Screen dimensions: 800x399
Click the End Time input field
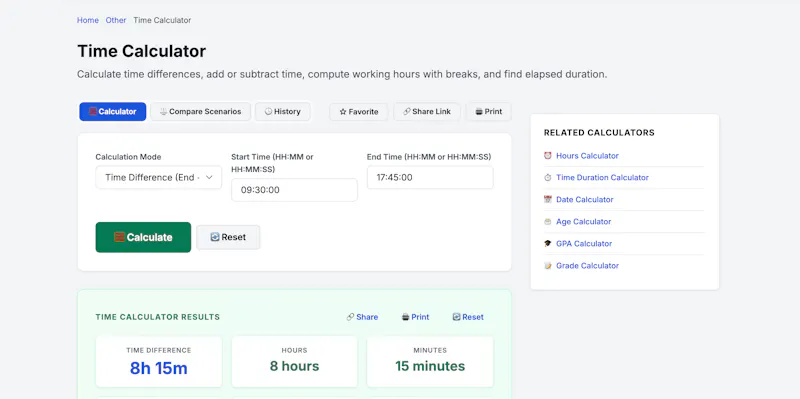[430, 178]
